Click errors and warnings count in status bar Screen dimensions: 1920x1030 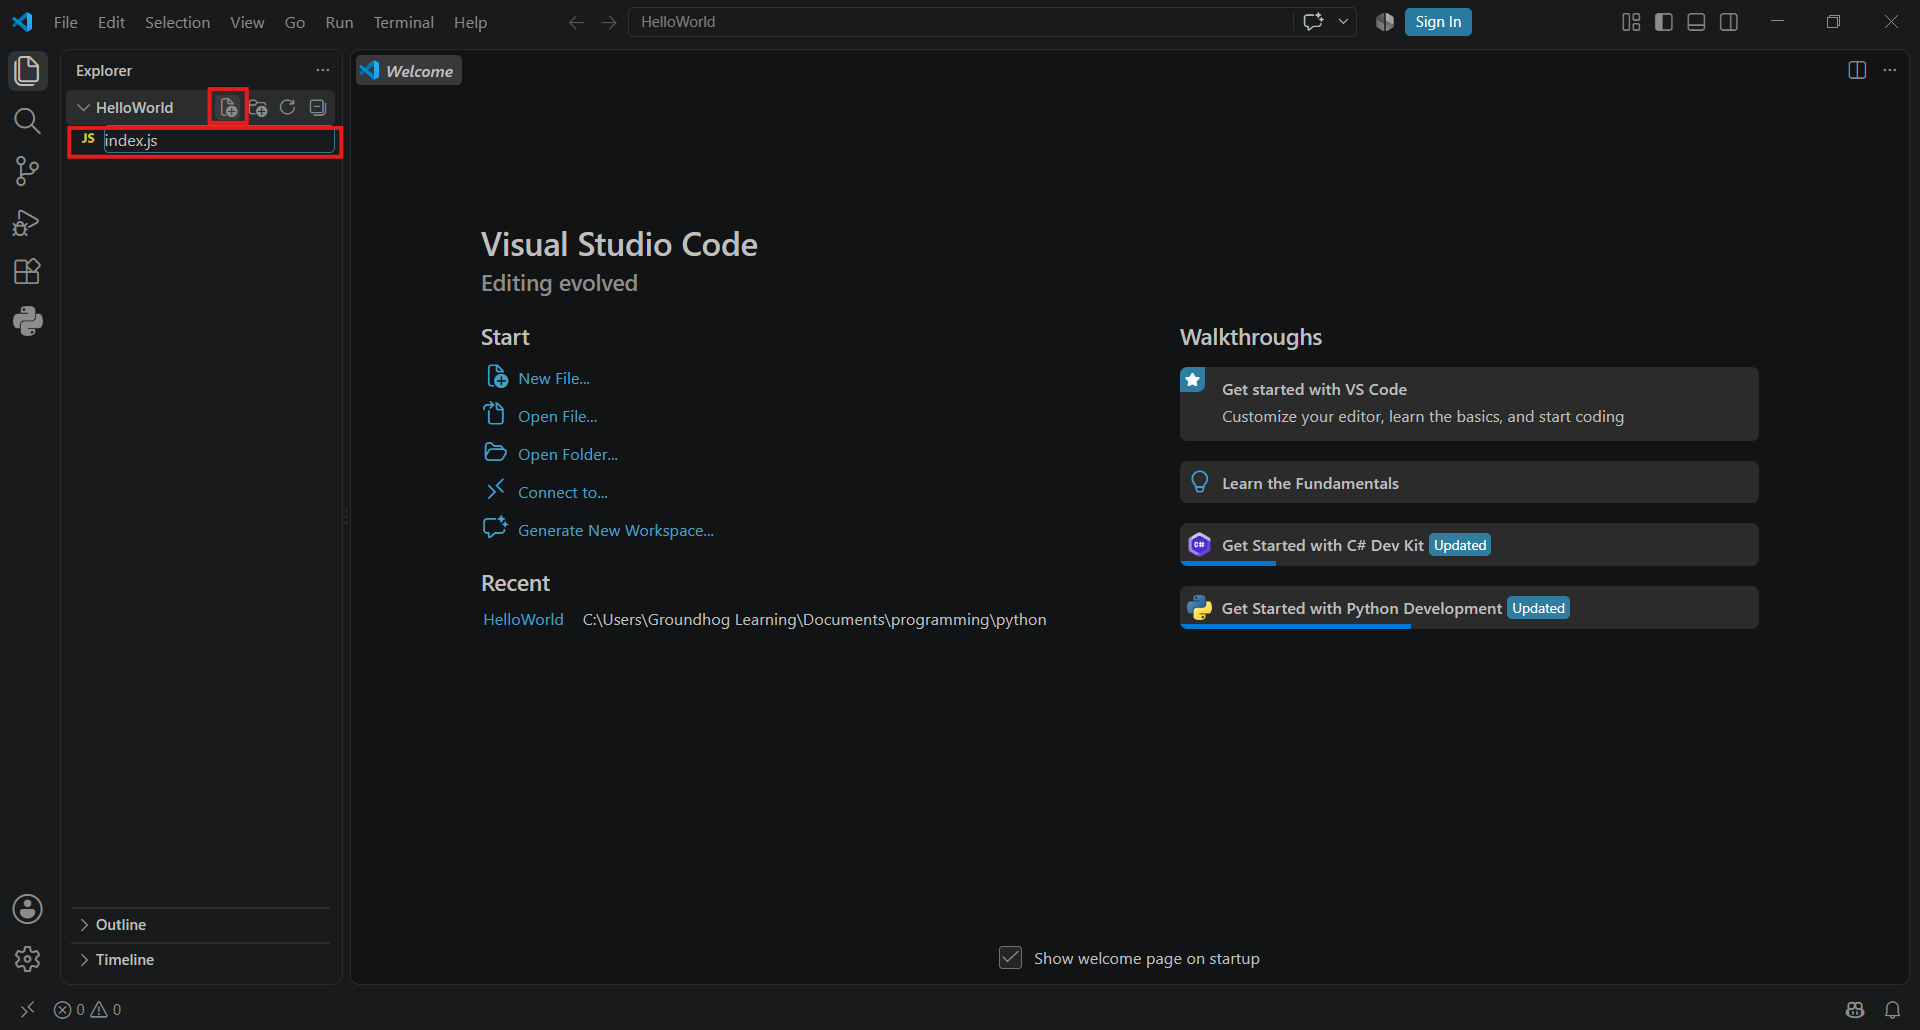click(88, 1010)
